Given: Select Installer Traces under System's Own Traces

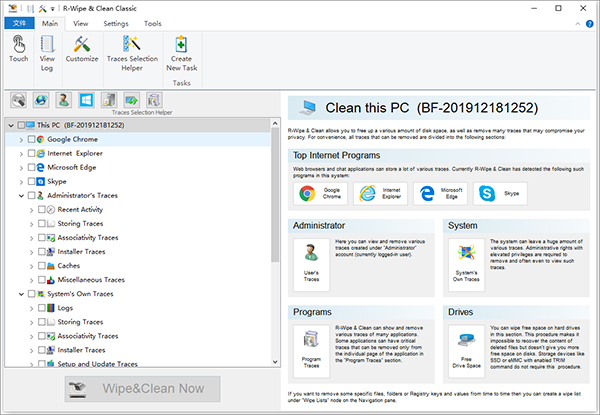Looking at the screenshot, I should (x=81, y=350).
